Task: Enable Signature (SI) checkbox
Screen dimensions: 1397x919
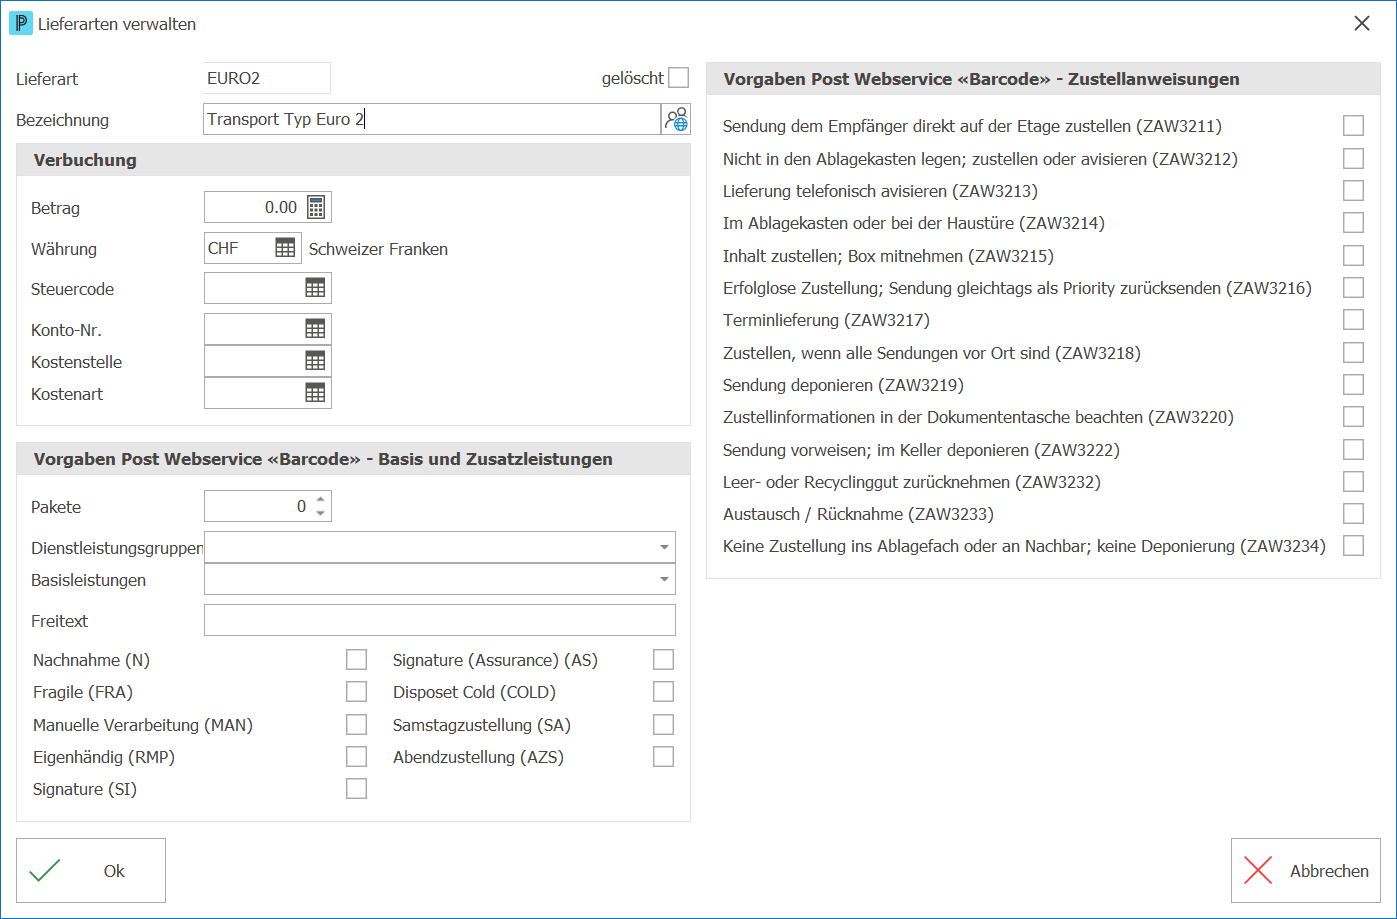Action: (x=356, y=789)
